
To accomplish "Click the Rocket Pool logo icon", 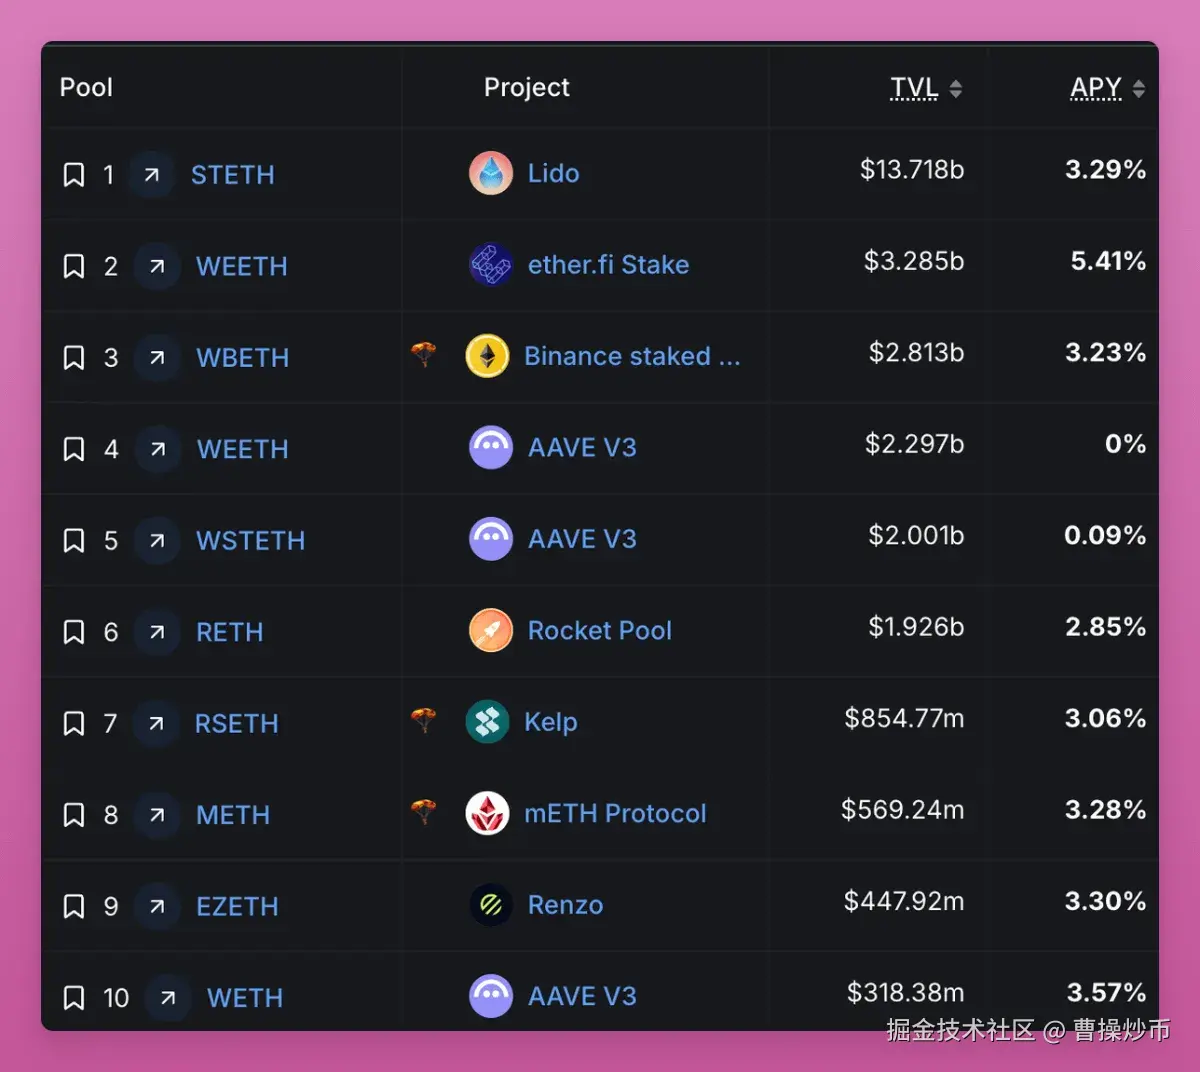I will [x=491, y=630].
